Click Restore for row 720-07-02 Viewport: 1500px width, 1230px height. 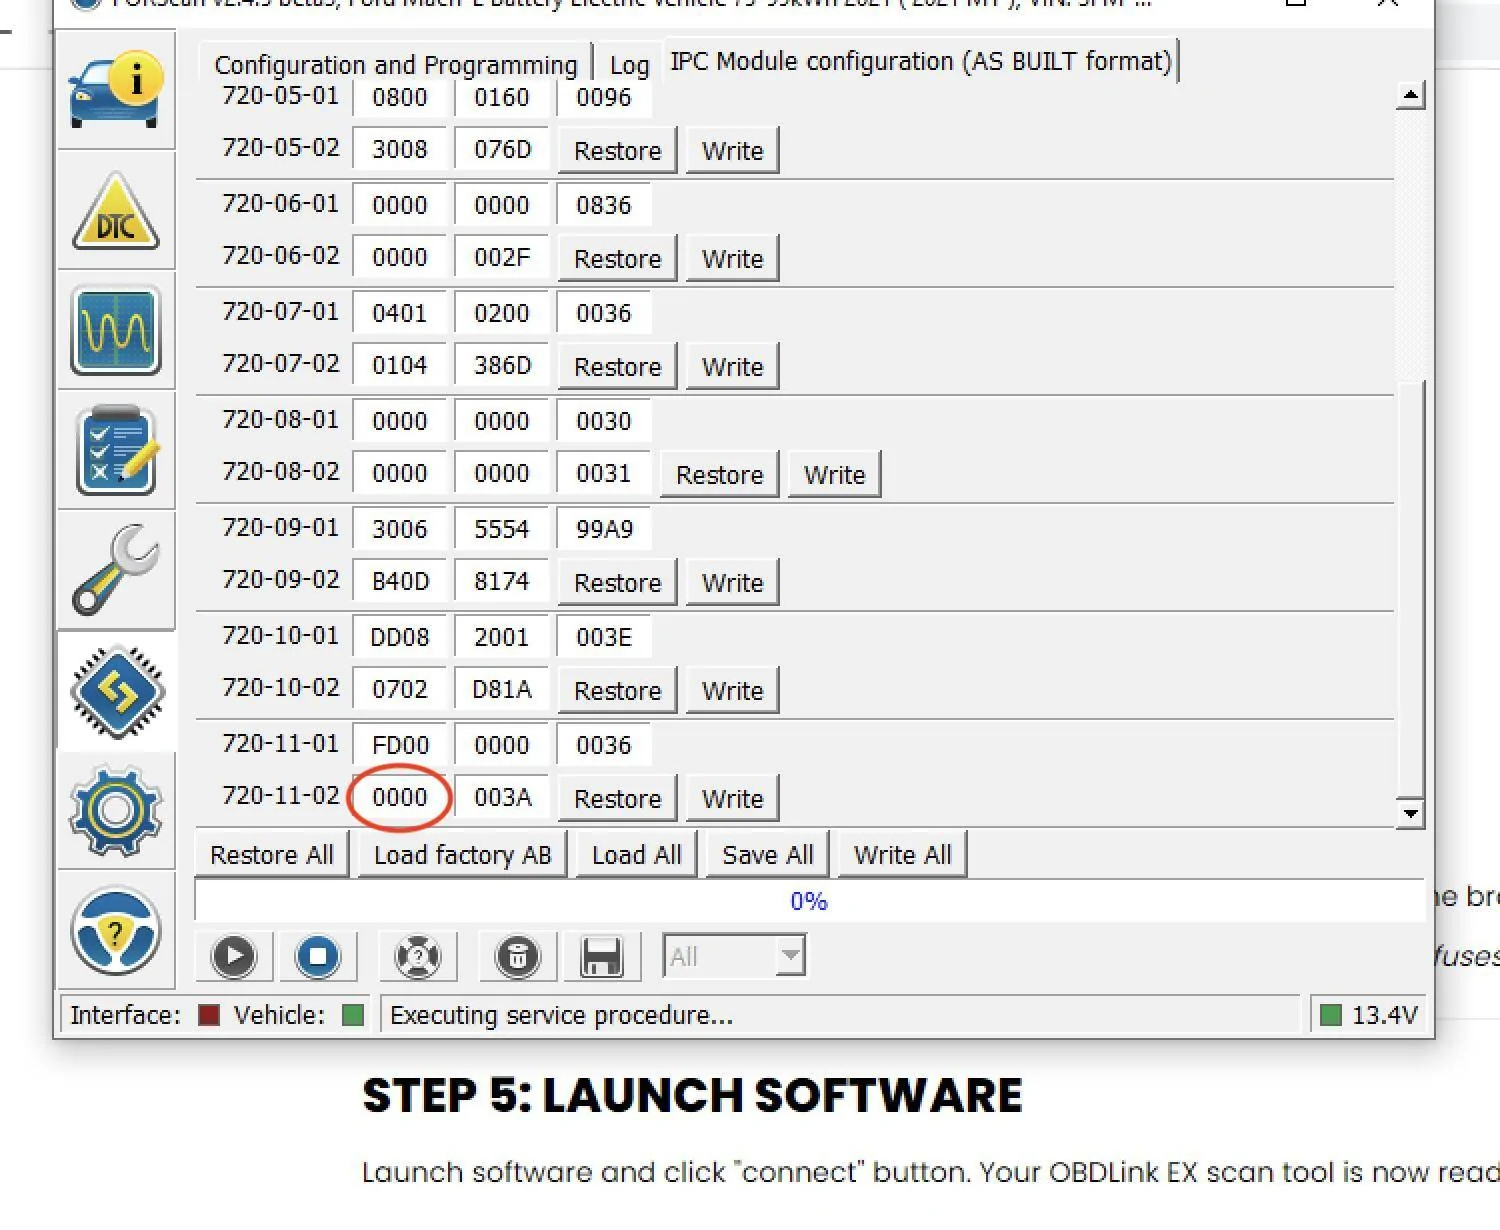click(x=618, y=367)
